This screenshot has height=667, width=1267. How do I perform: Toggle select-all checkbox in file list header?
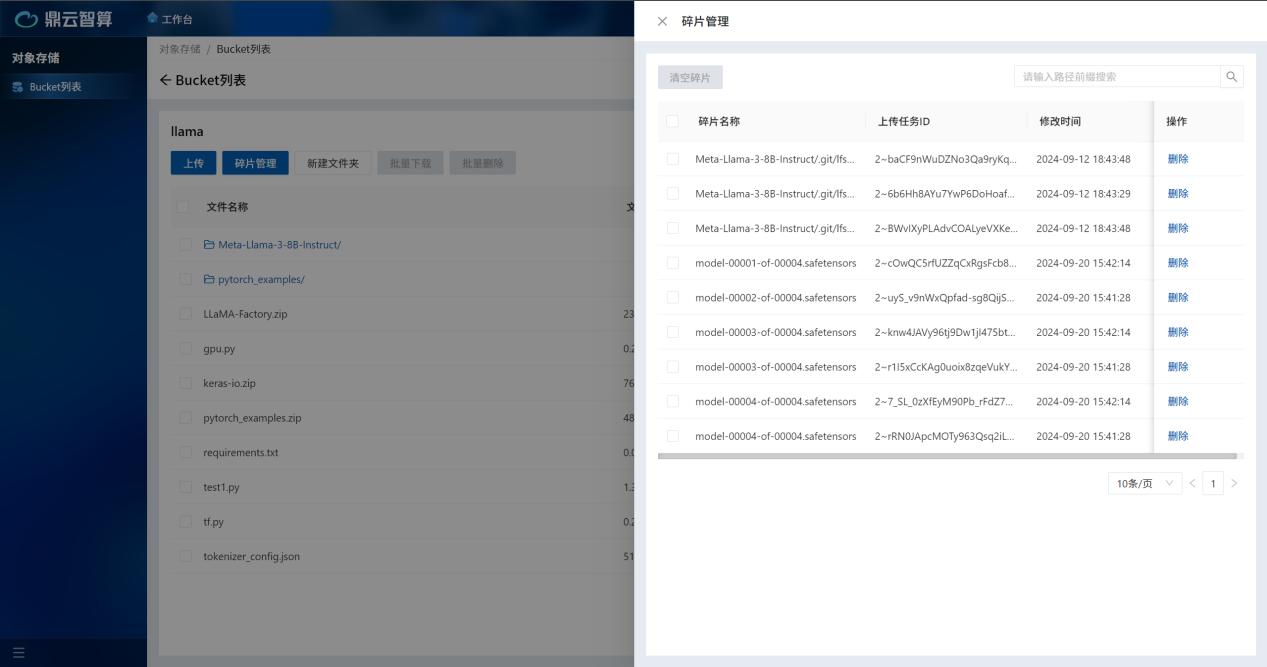pyautogui.click(x=183, y=207)
